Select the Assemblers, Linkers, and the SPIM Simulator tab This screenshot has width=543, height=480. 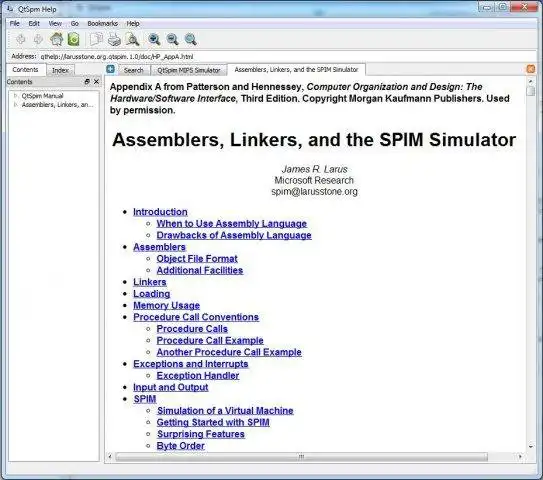pos(296,70)
